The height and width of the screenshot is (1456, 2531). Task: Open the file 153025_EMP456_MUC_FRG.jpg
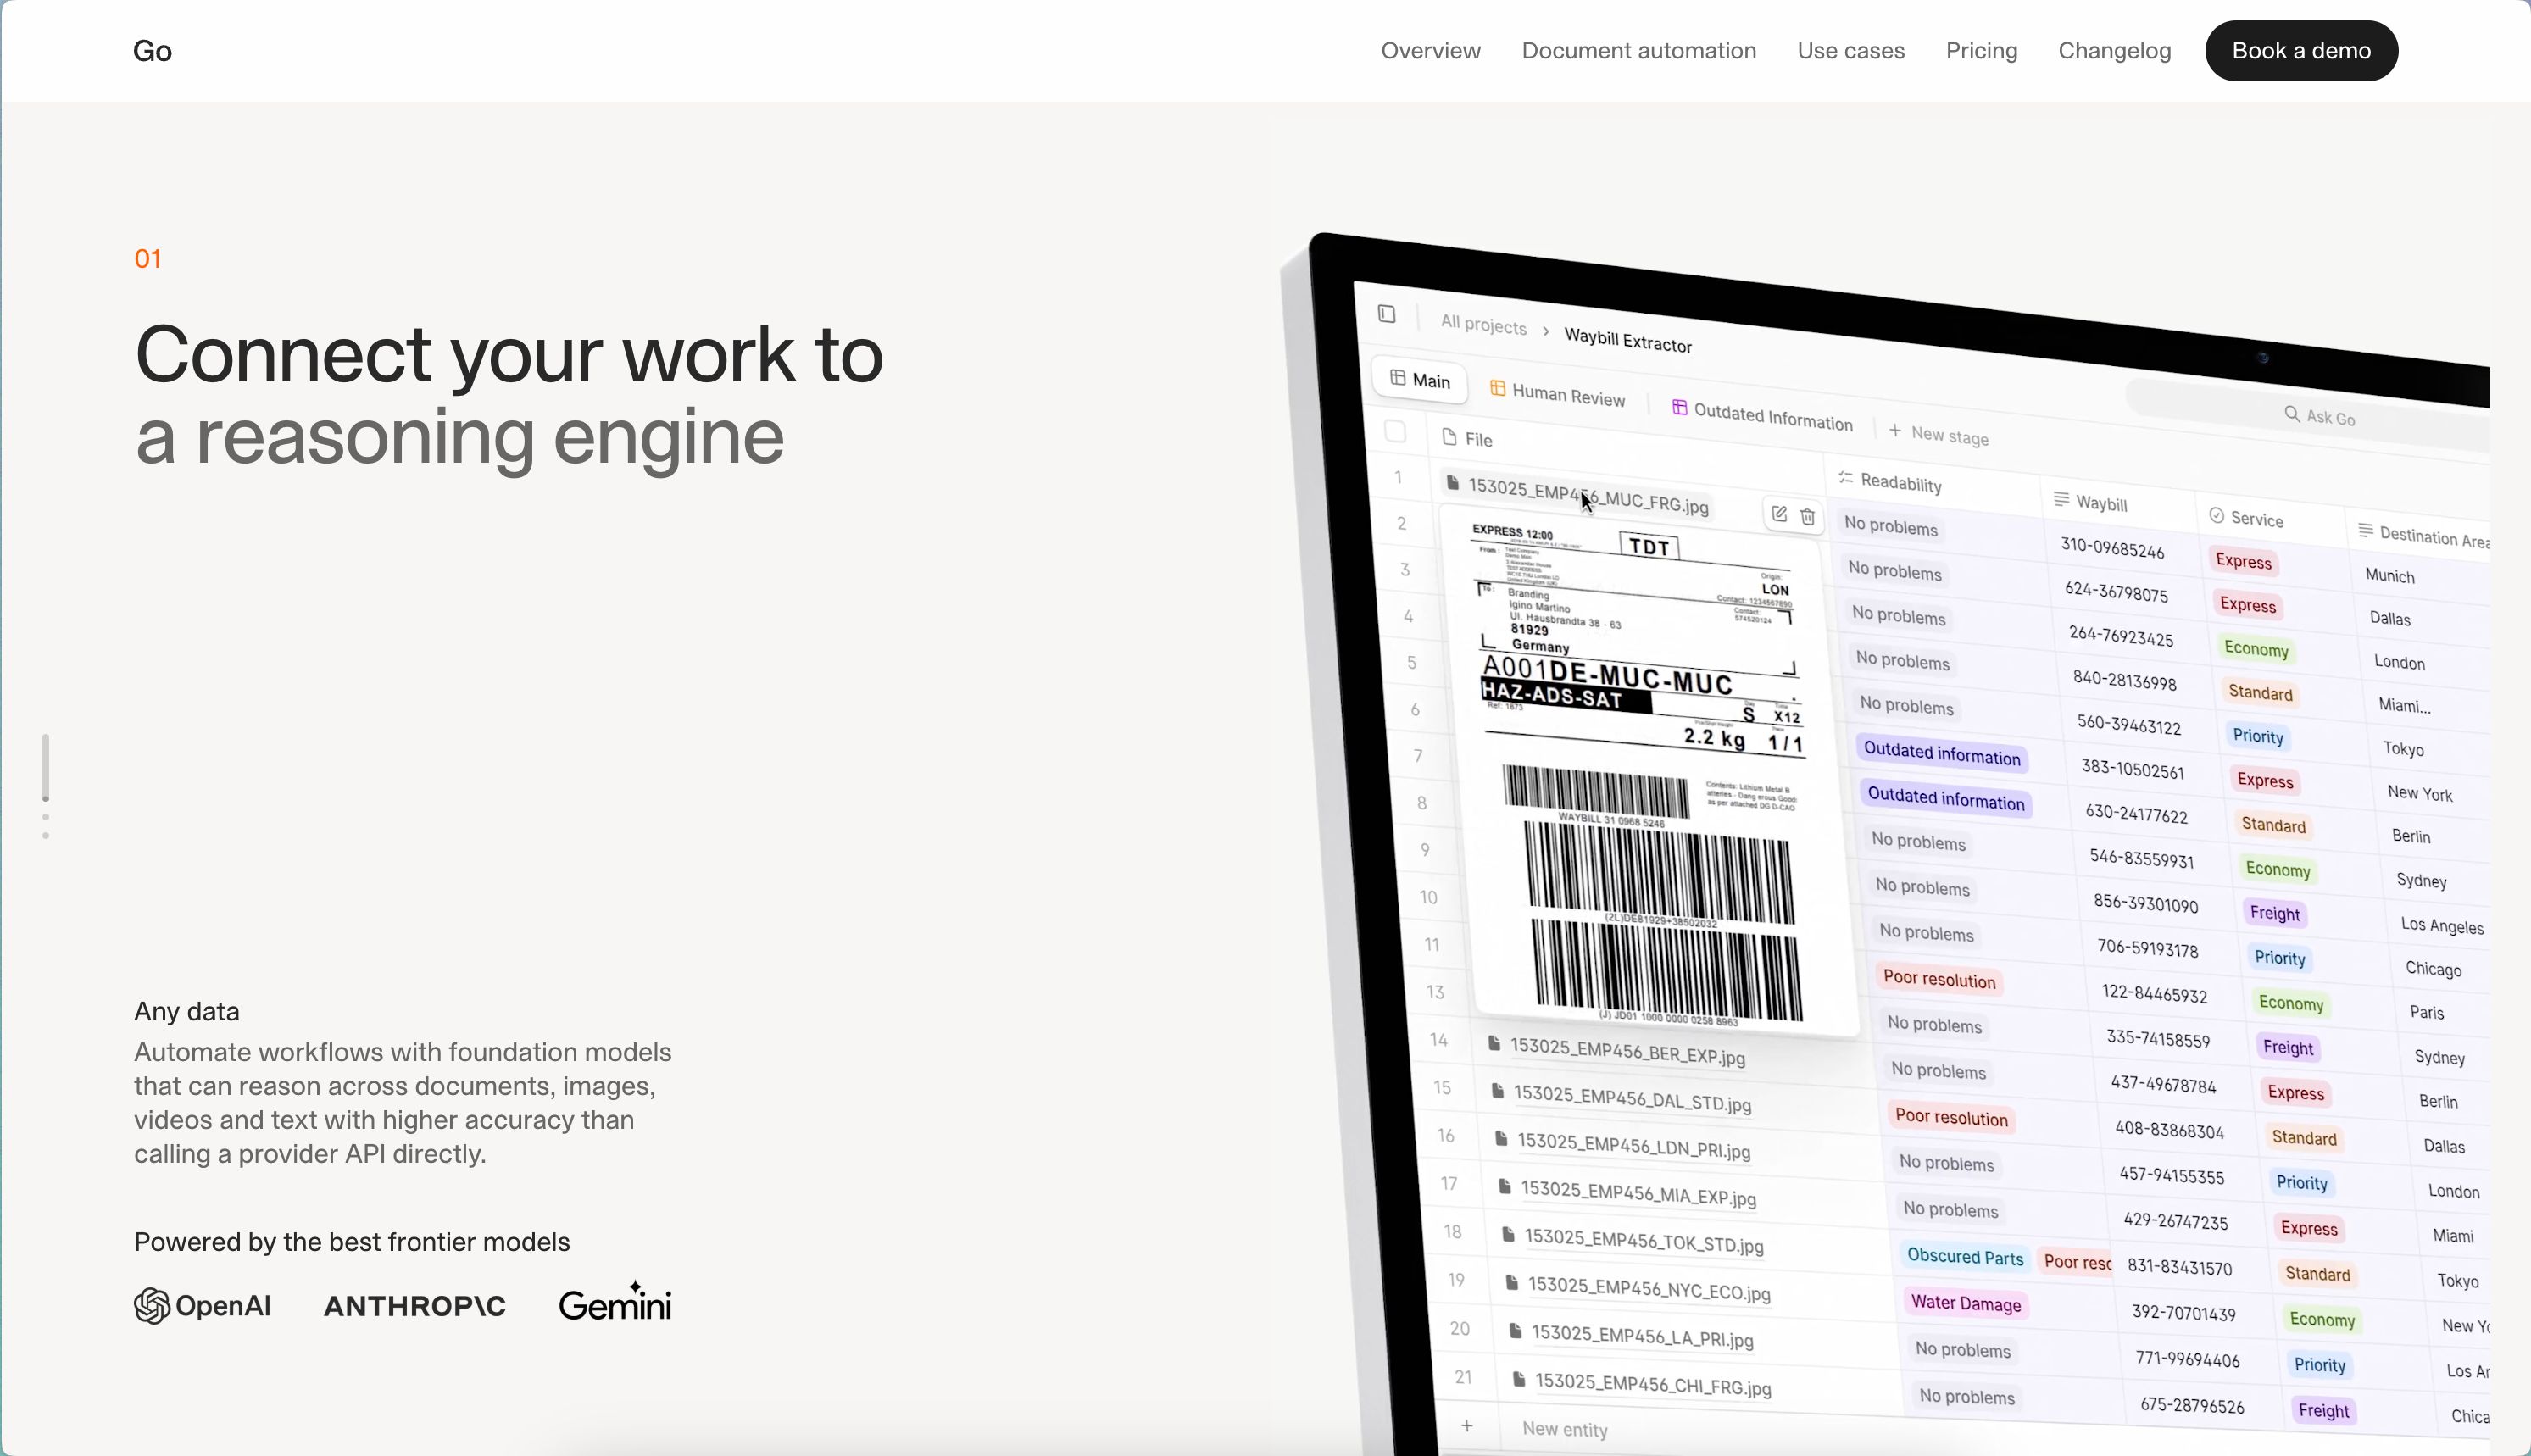(x=1587, y=495)
